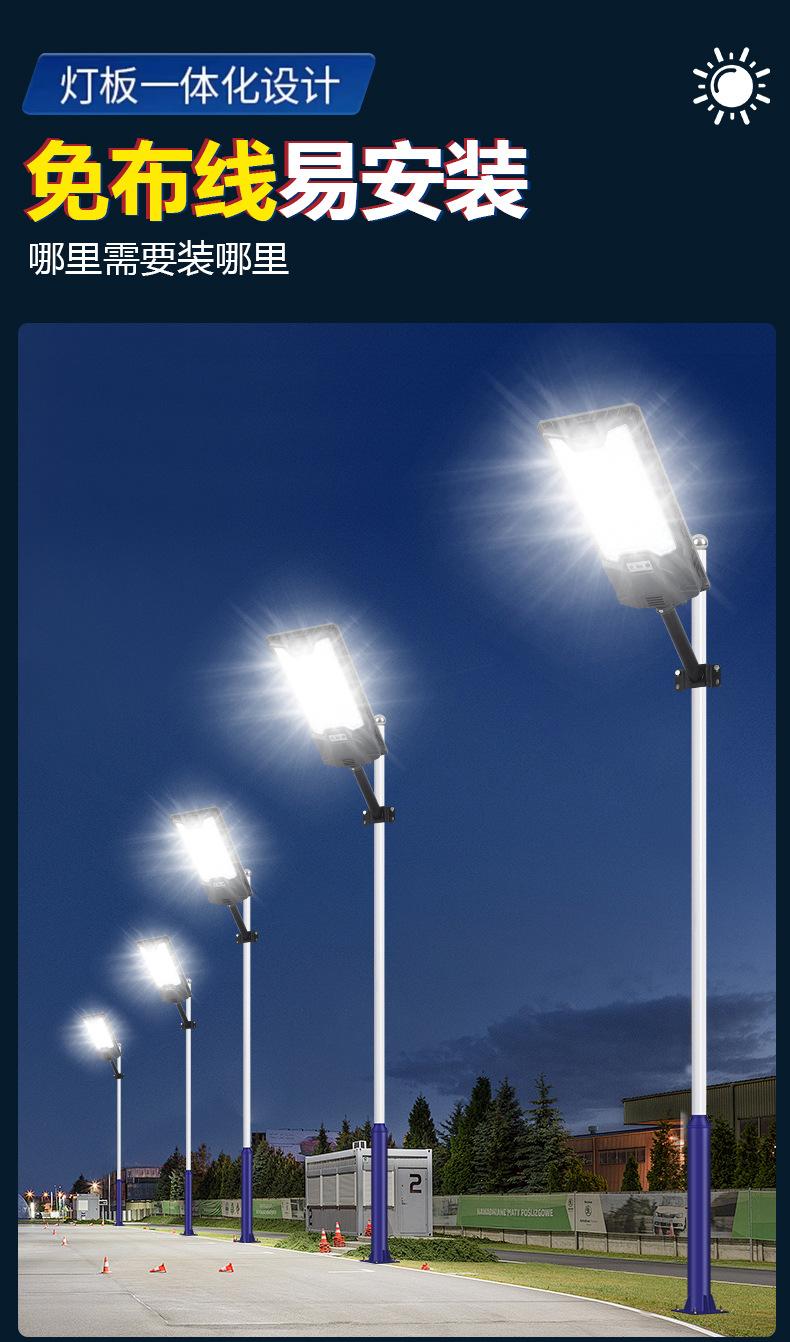Click the largest nearest street lamp head
The image size is (790, 1342).
click(623, 504)
